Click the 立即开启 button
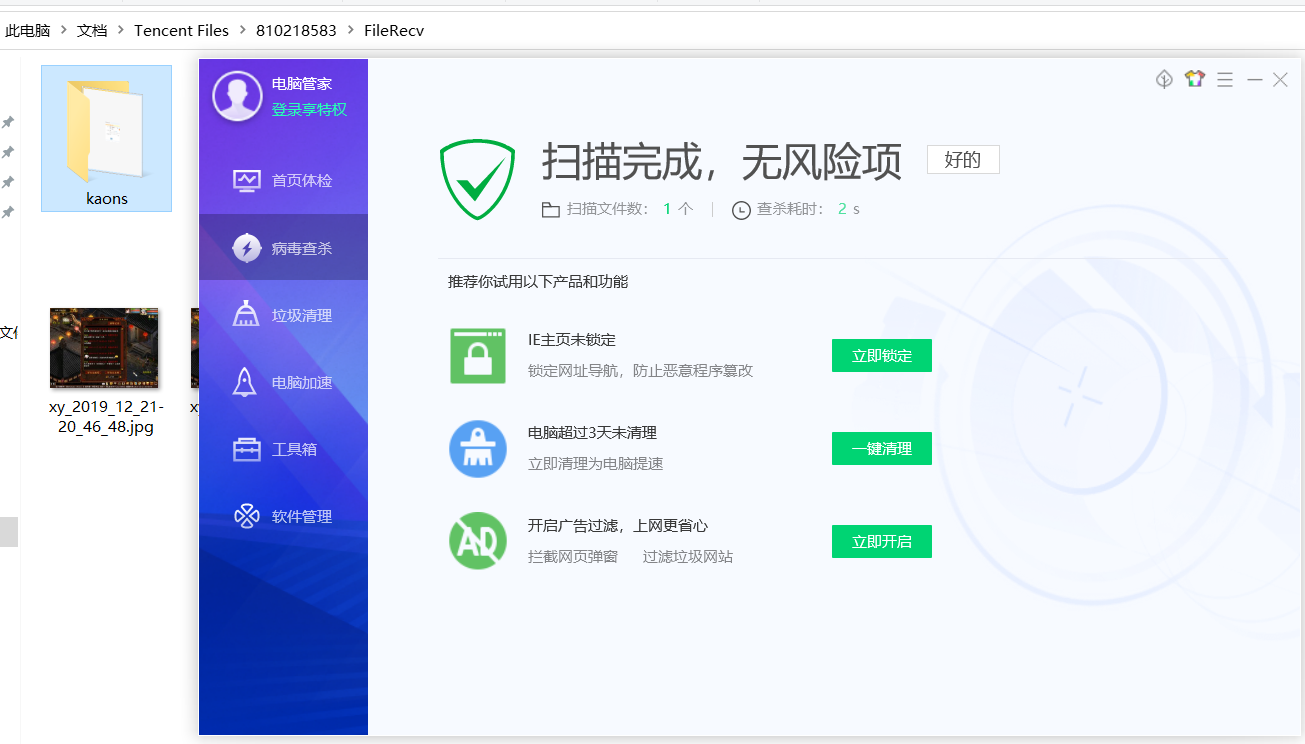The height and width of the screenshot is (744, 1305). tap(881, 542)
